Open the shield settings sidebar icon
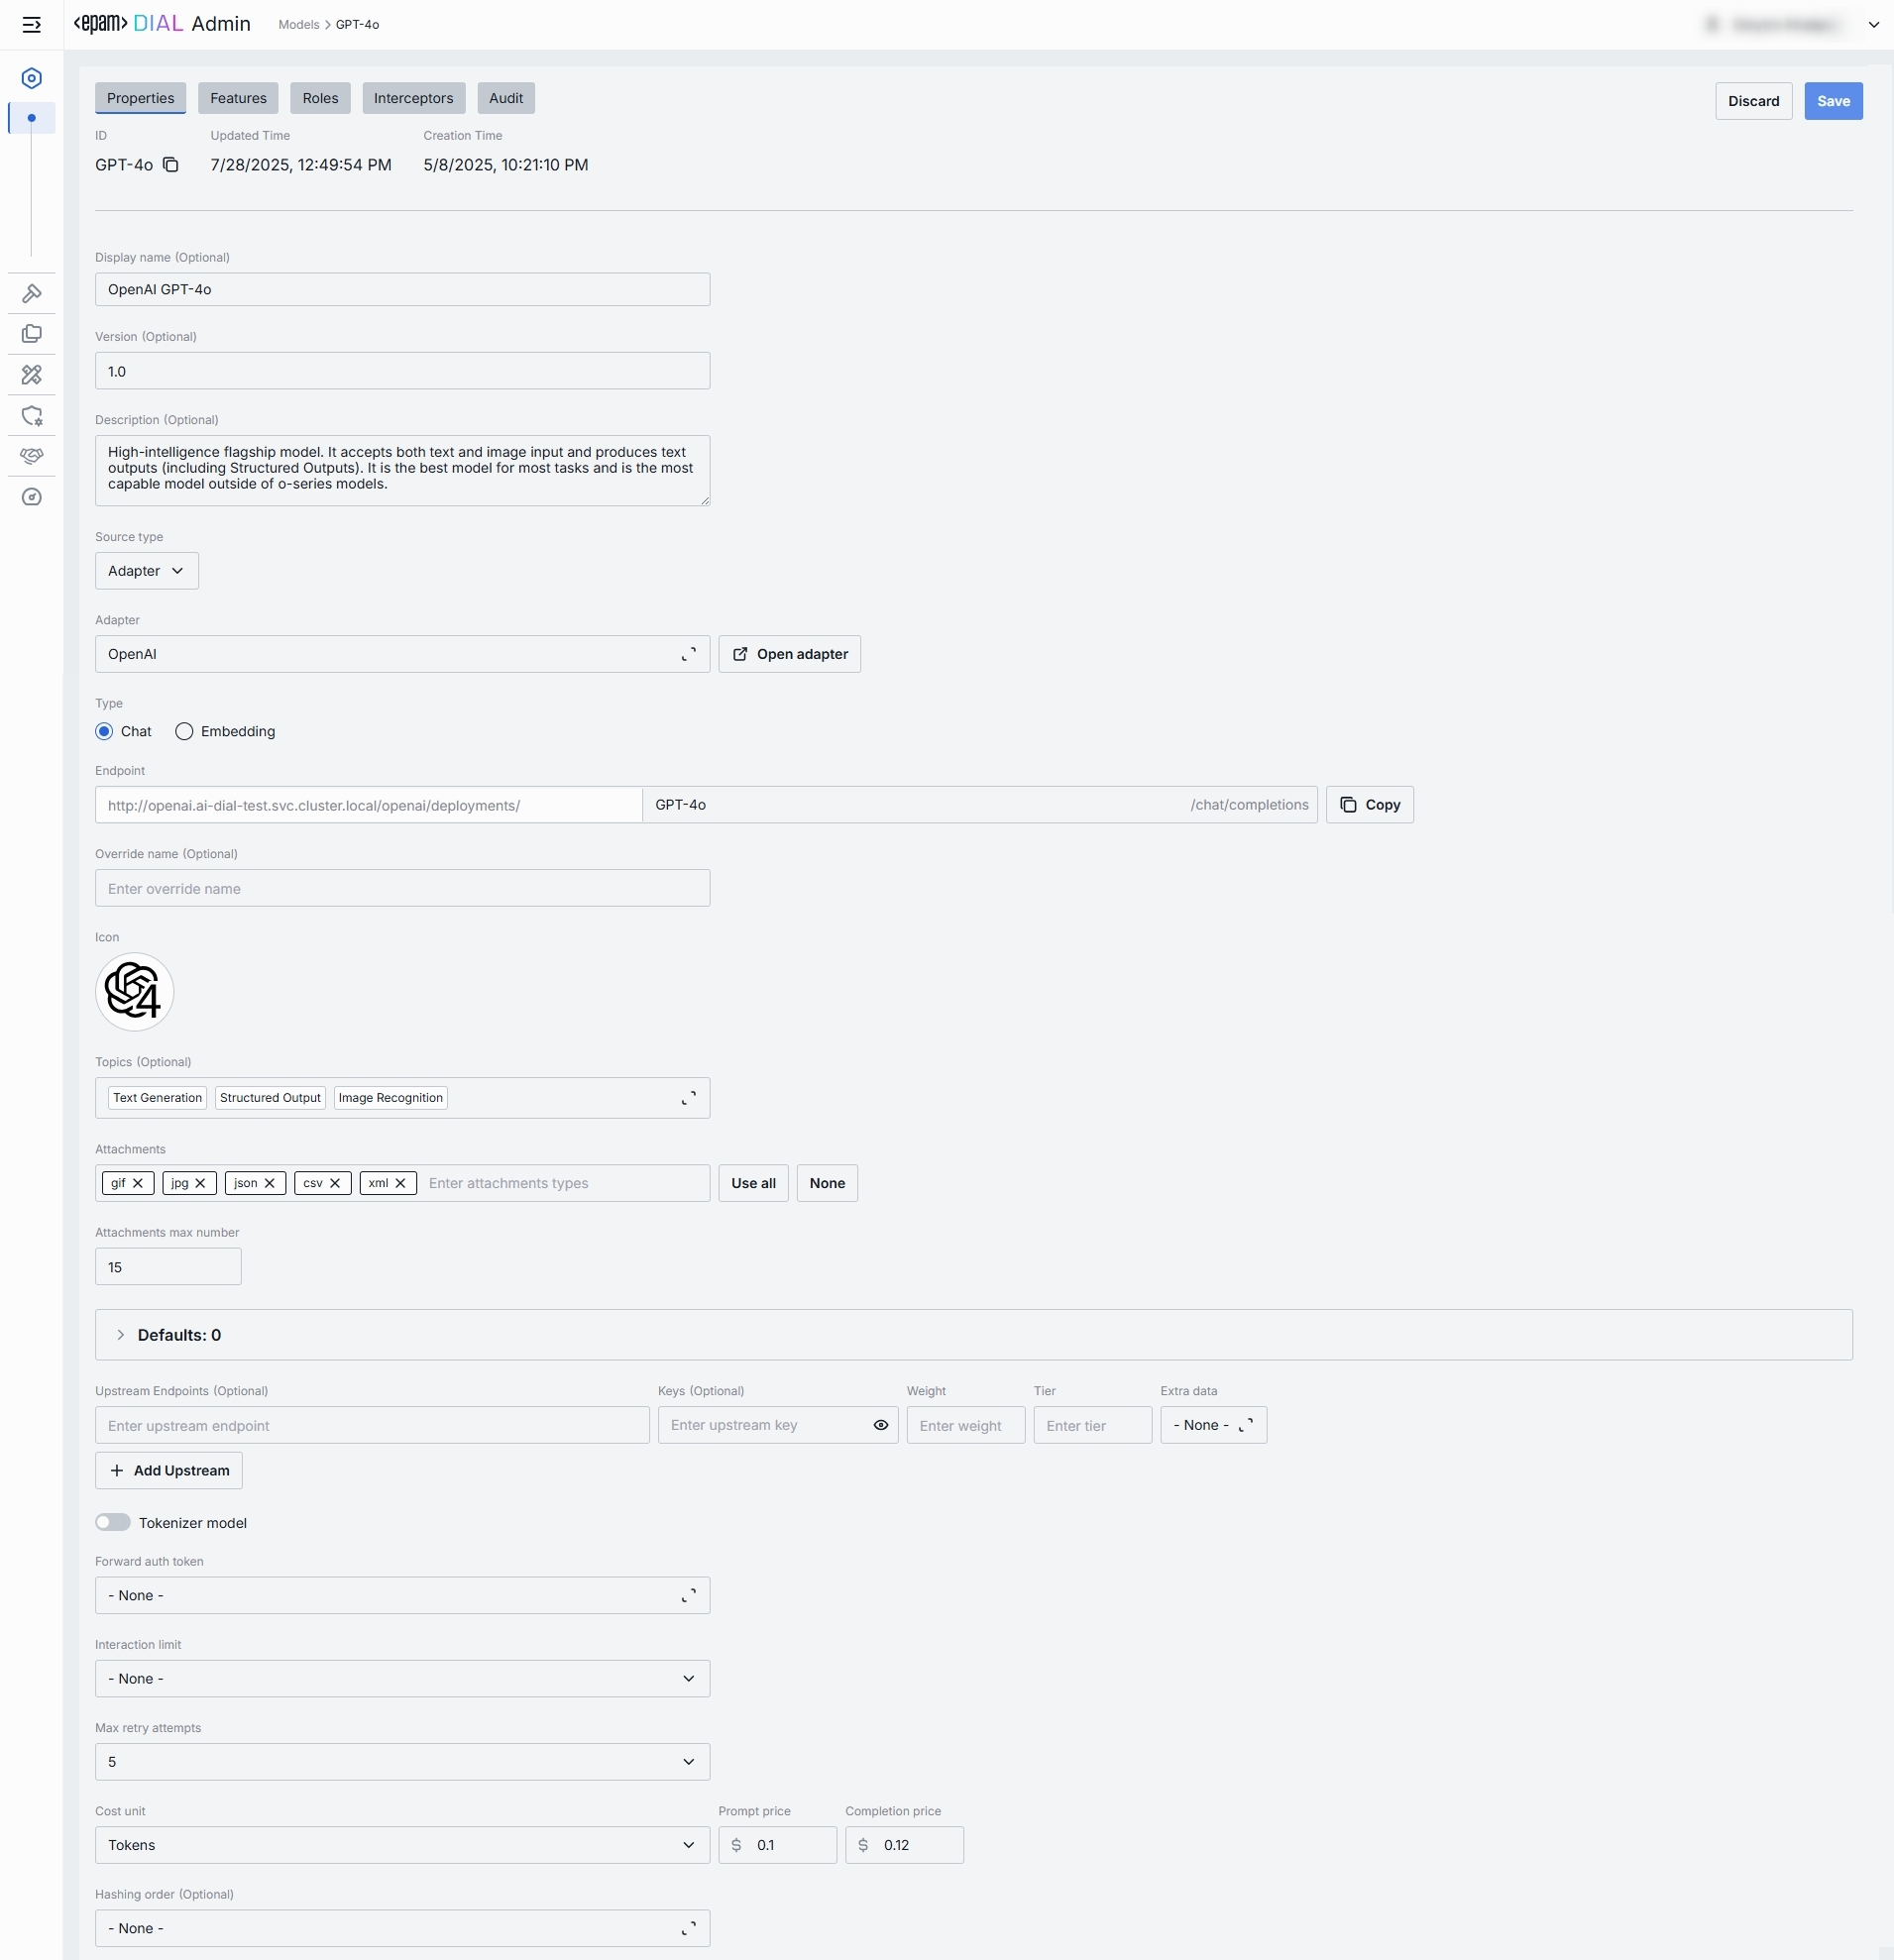Viewport: 1894px width, 1960px height. click(32, 415)
